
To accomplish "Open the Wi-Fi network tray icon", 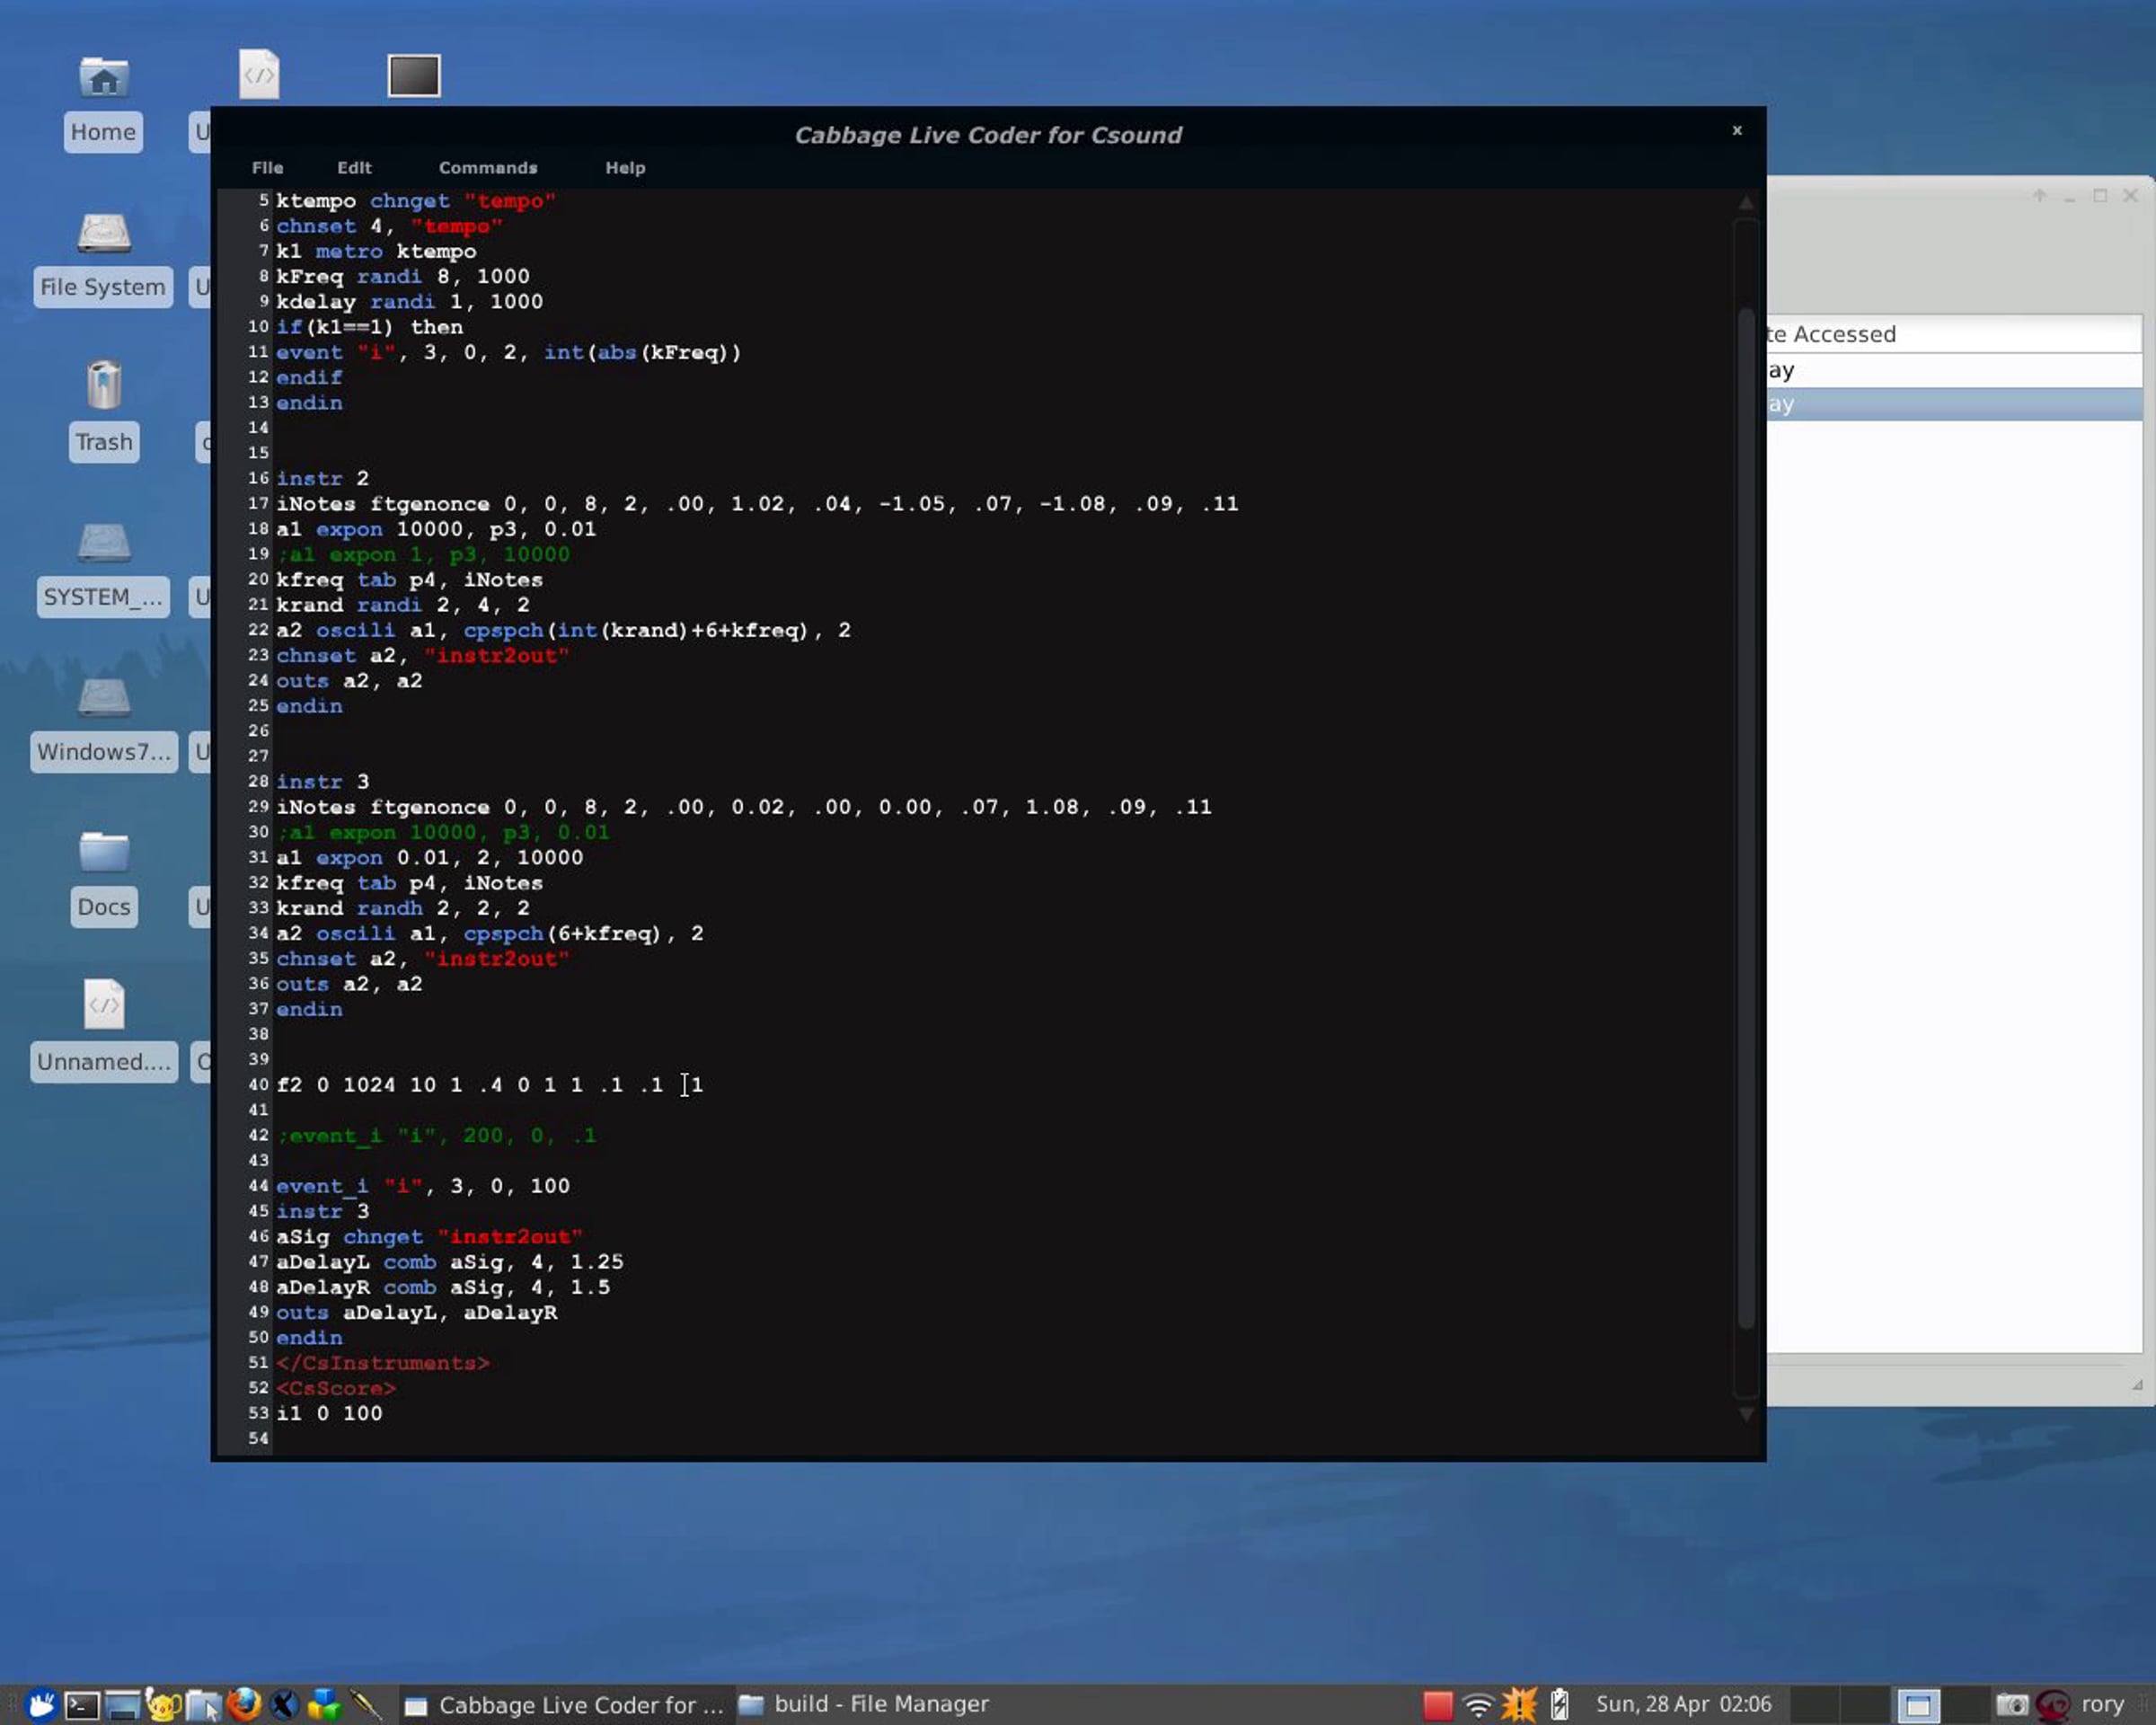I will coord(1478,1705).
